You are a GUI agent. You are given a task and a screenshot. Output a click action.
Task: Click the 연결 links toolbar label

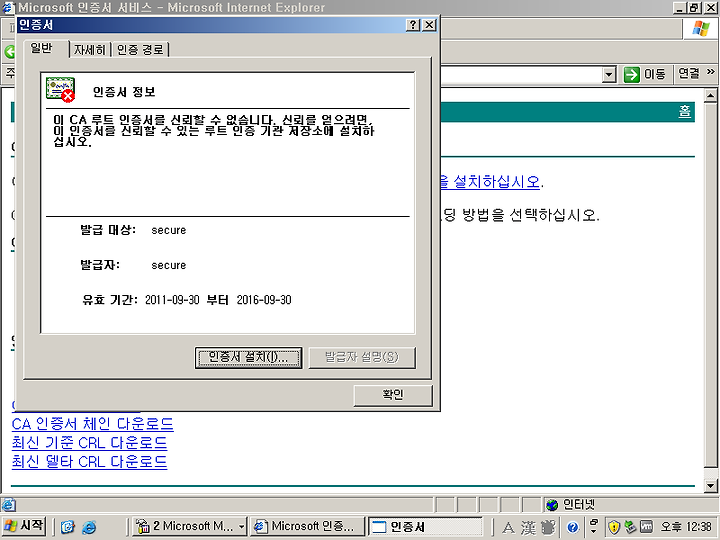tap(689, 73)
